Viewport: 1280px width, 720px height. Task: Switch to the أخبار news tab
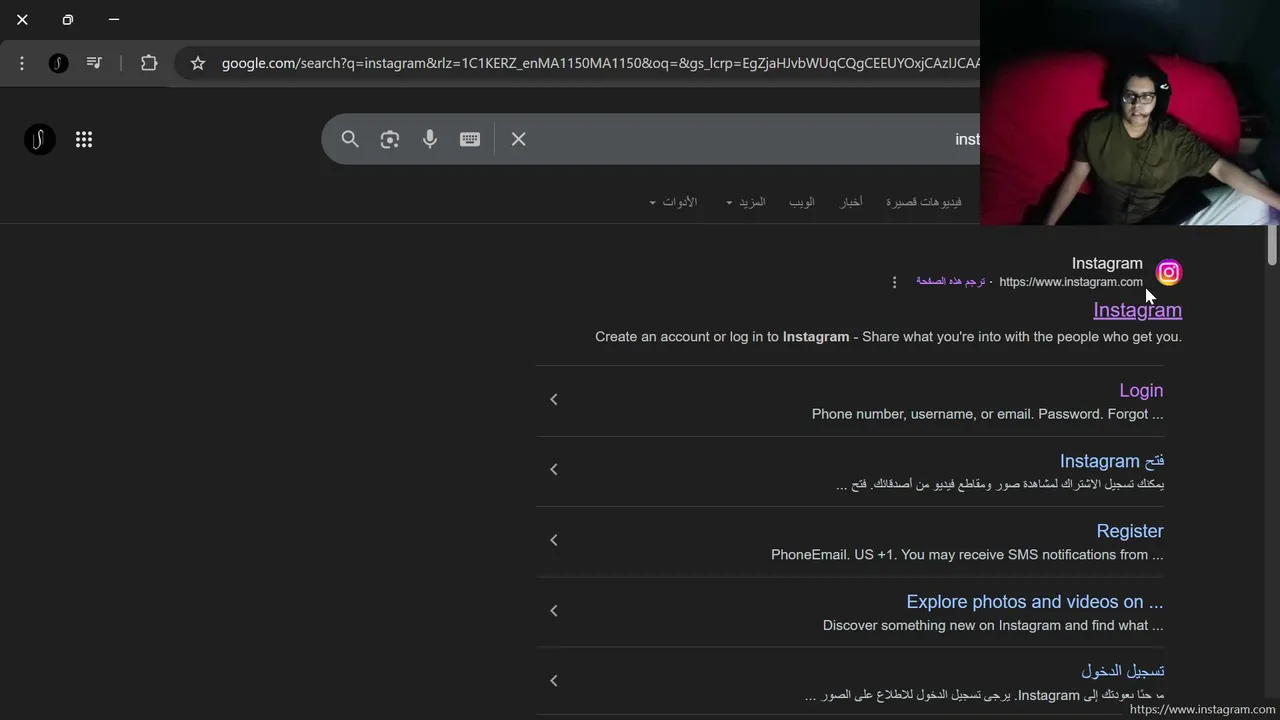pyautogui.click(x=851, y=202)
